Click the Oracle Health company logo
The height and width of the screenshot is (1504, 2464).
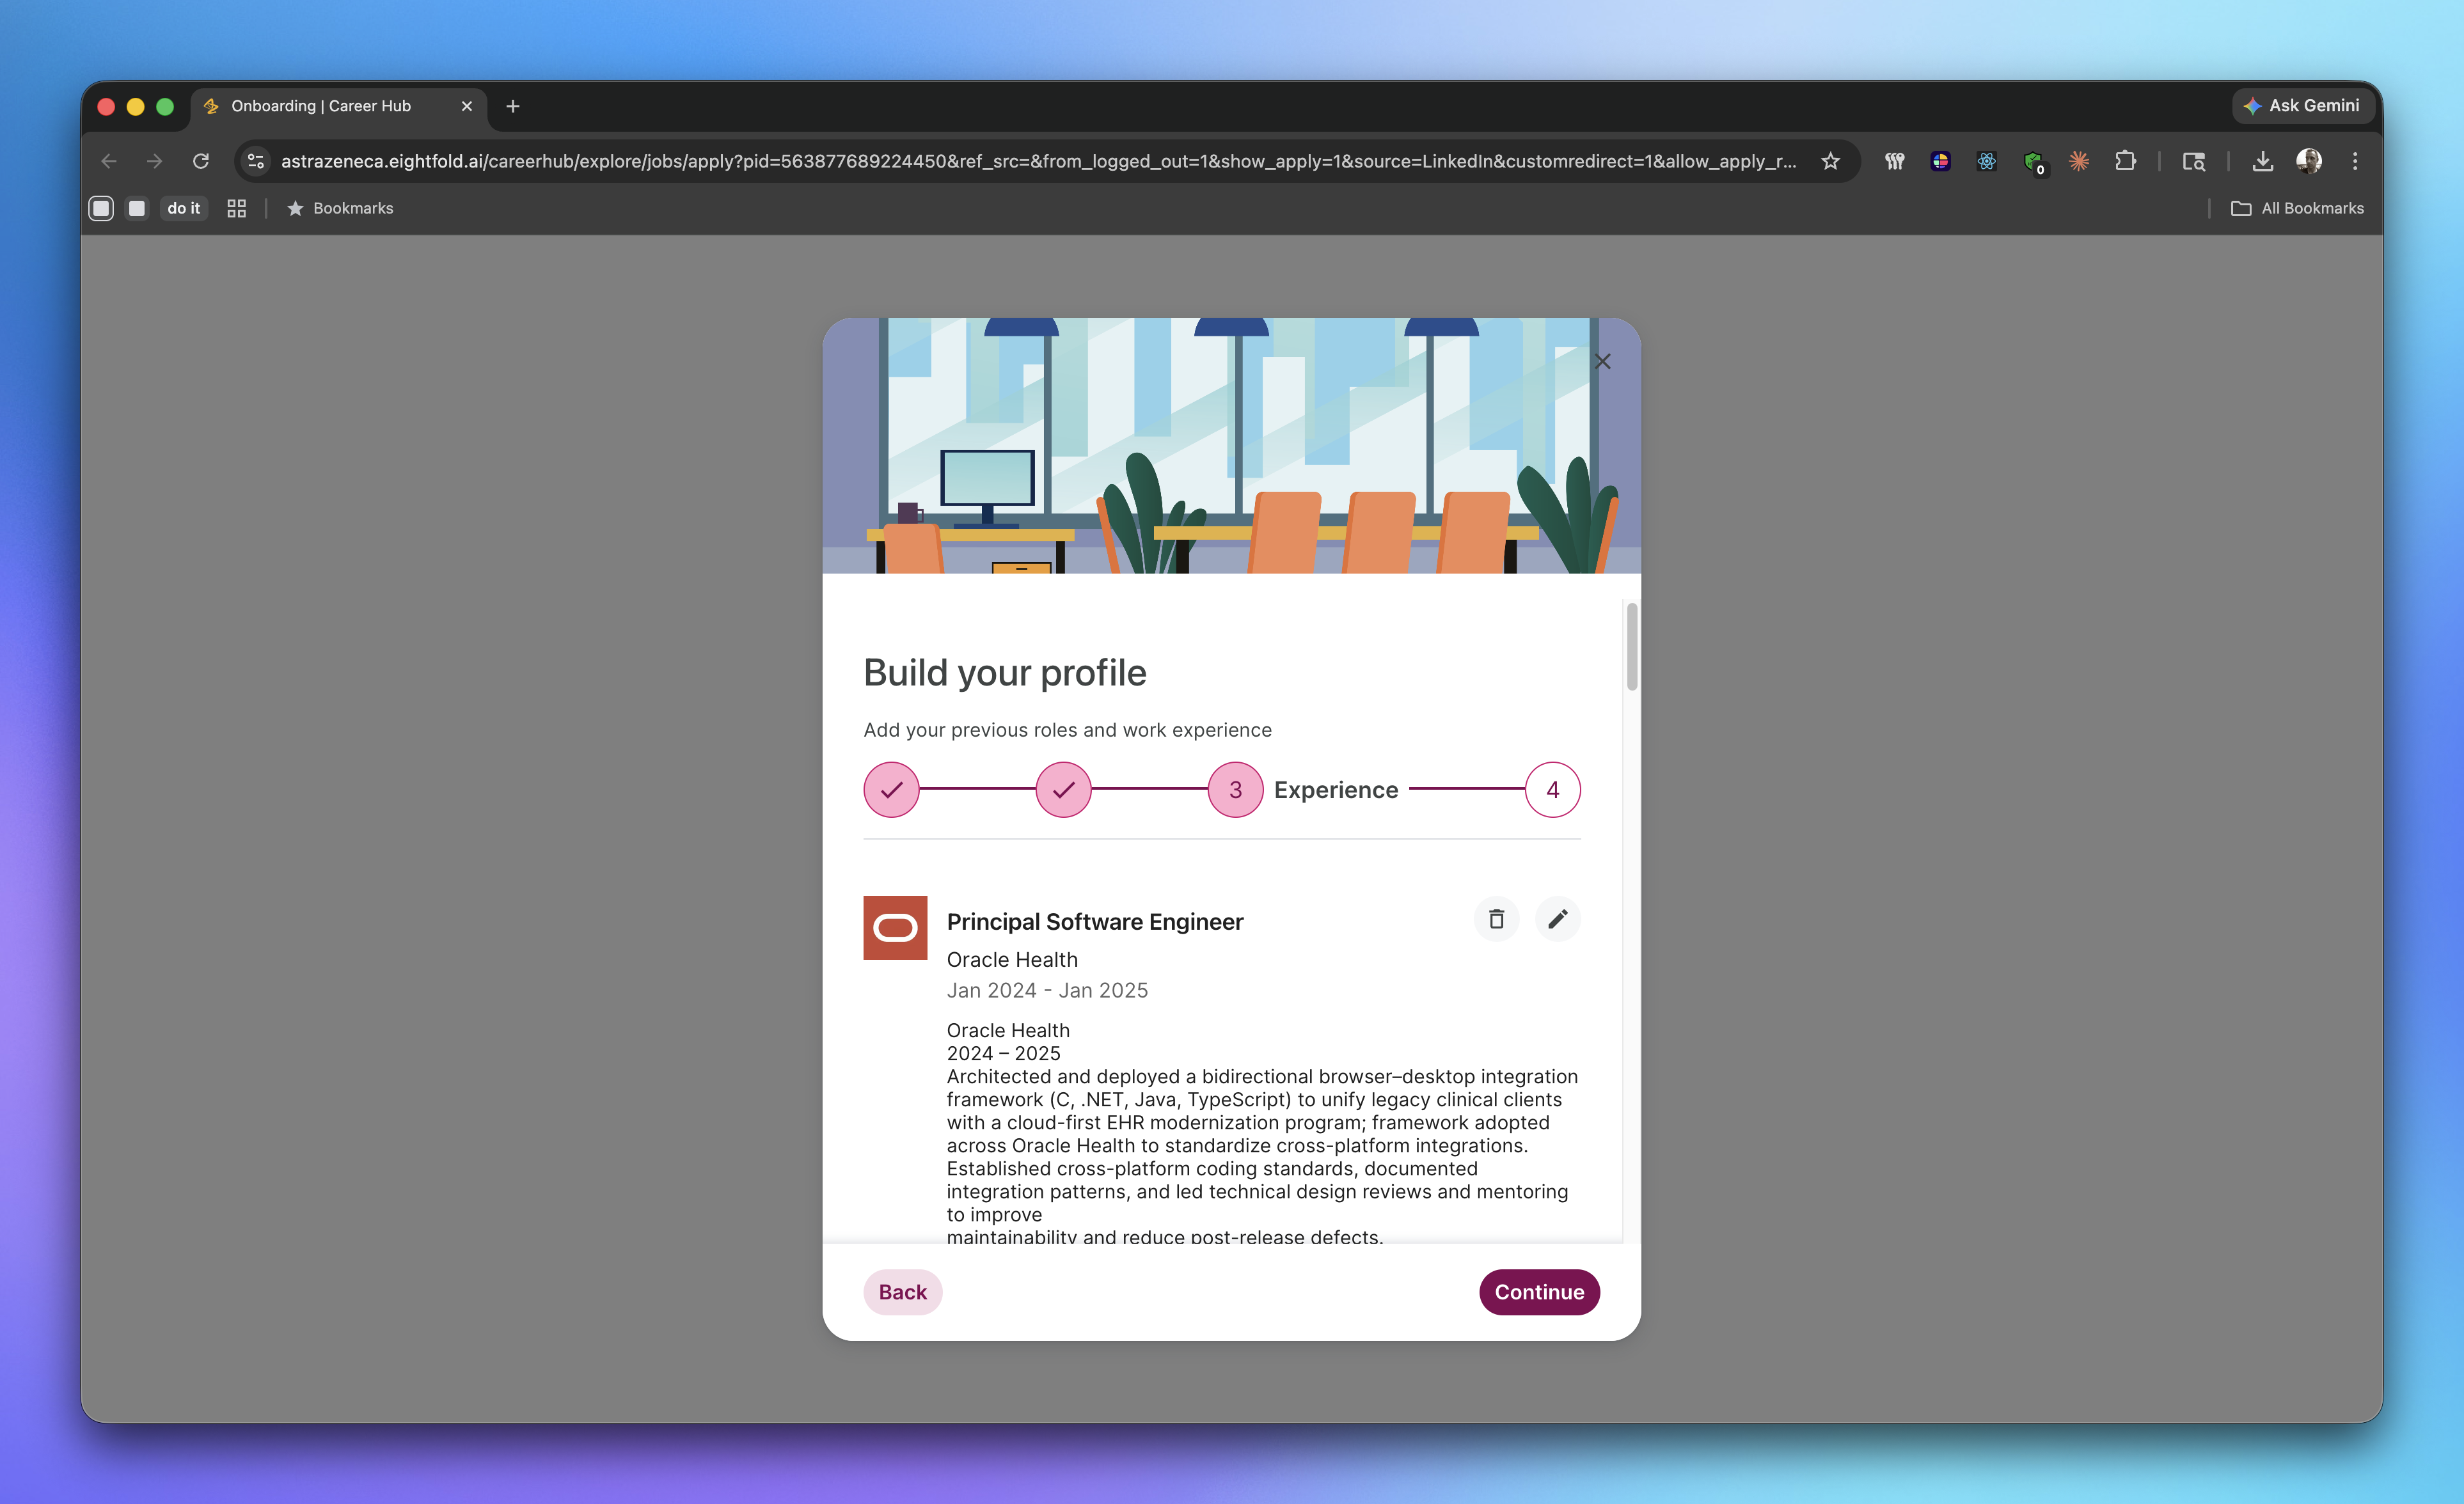click(895, 928)
